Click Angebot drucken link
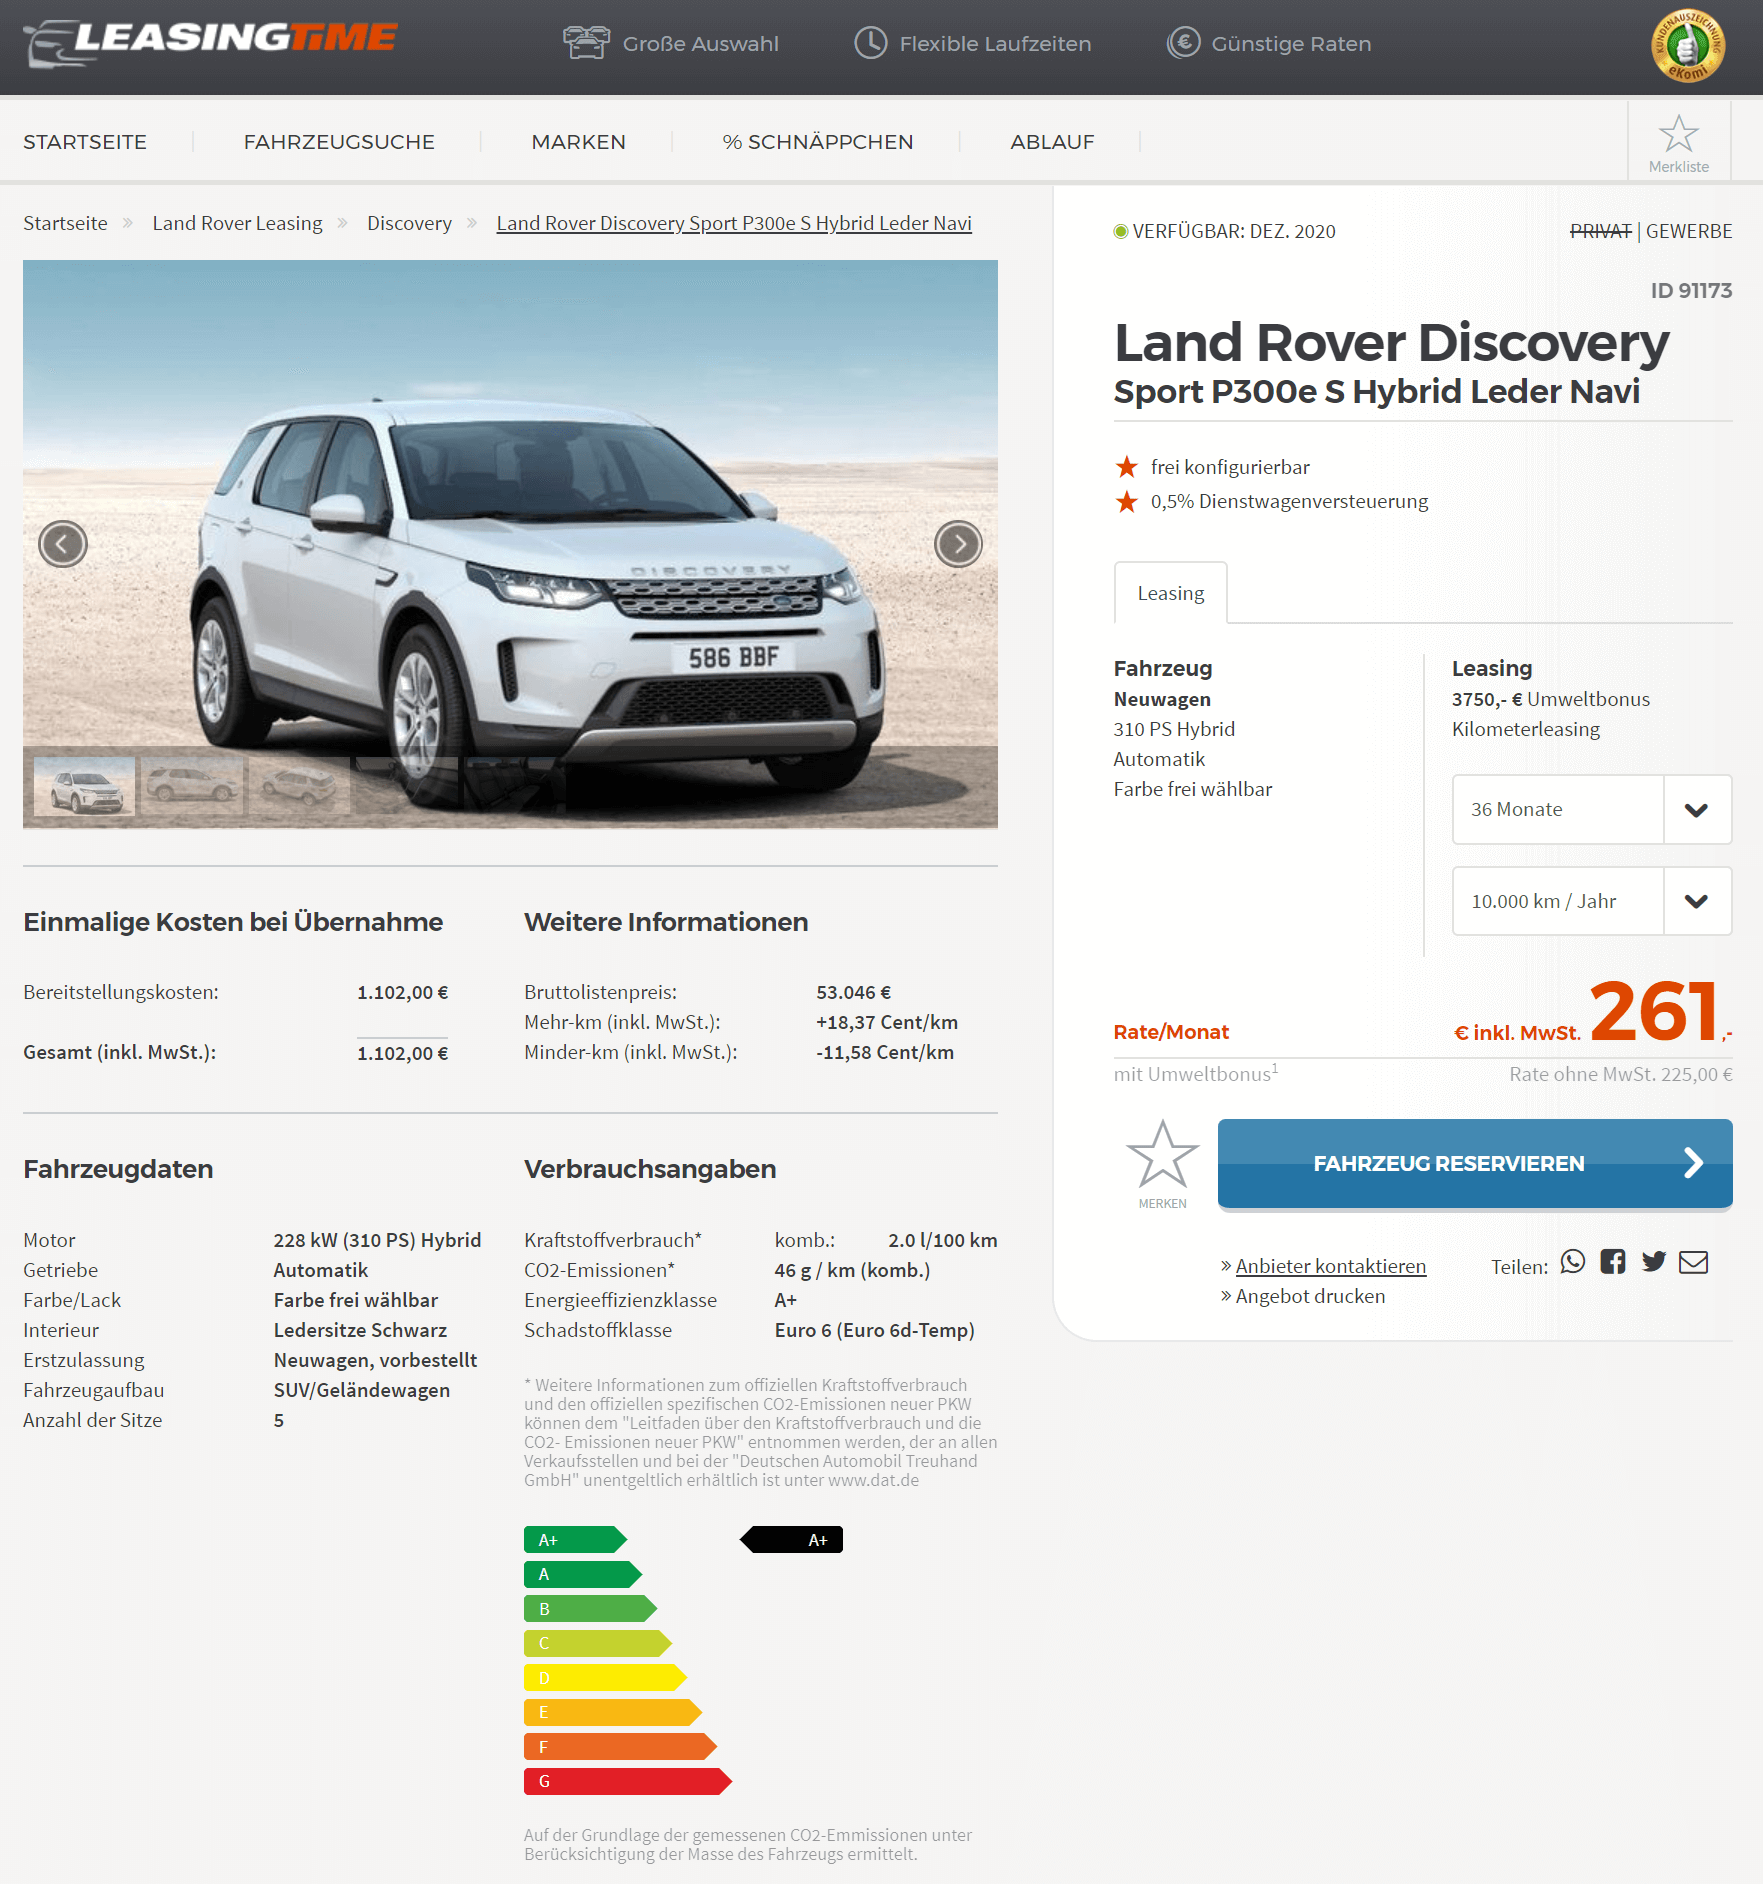Screen dimensions: 1763x1884 (1310, 1296)
